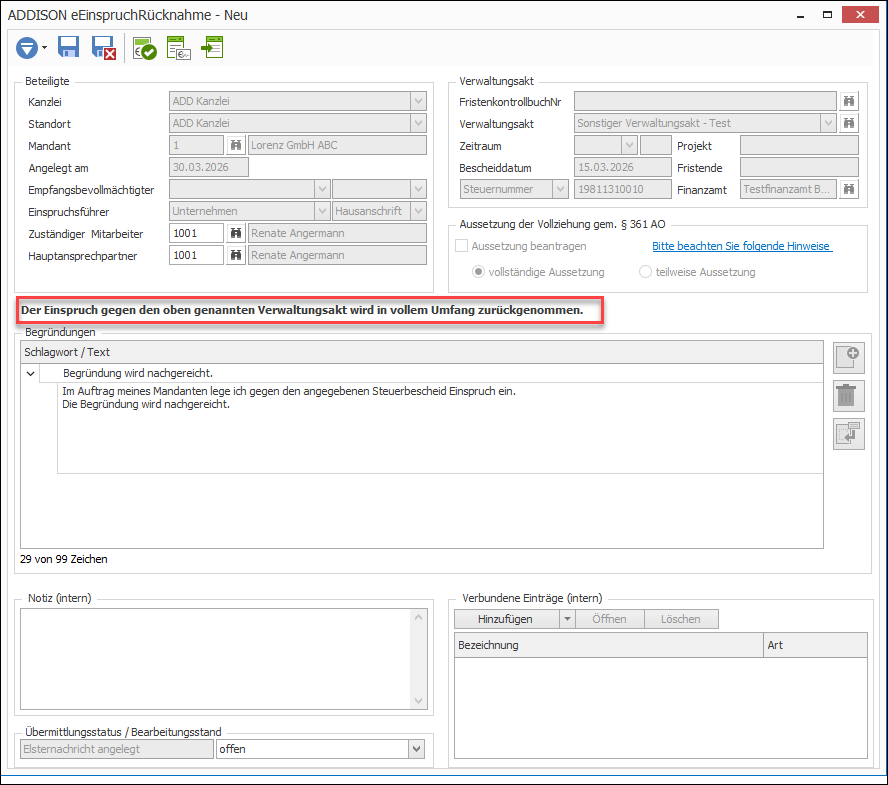Click the Hinzufügen button
The width and height of the screenshot is (888, 785).
507,620
